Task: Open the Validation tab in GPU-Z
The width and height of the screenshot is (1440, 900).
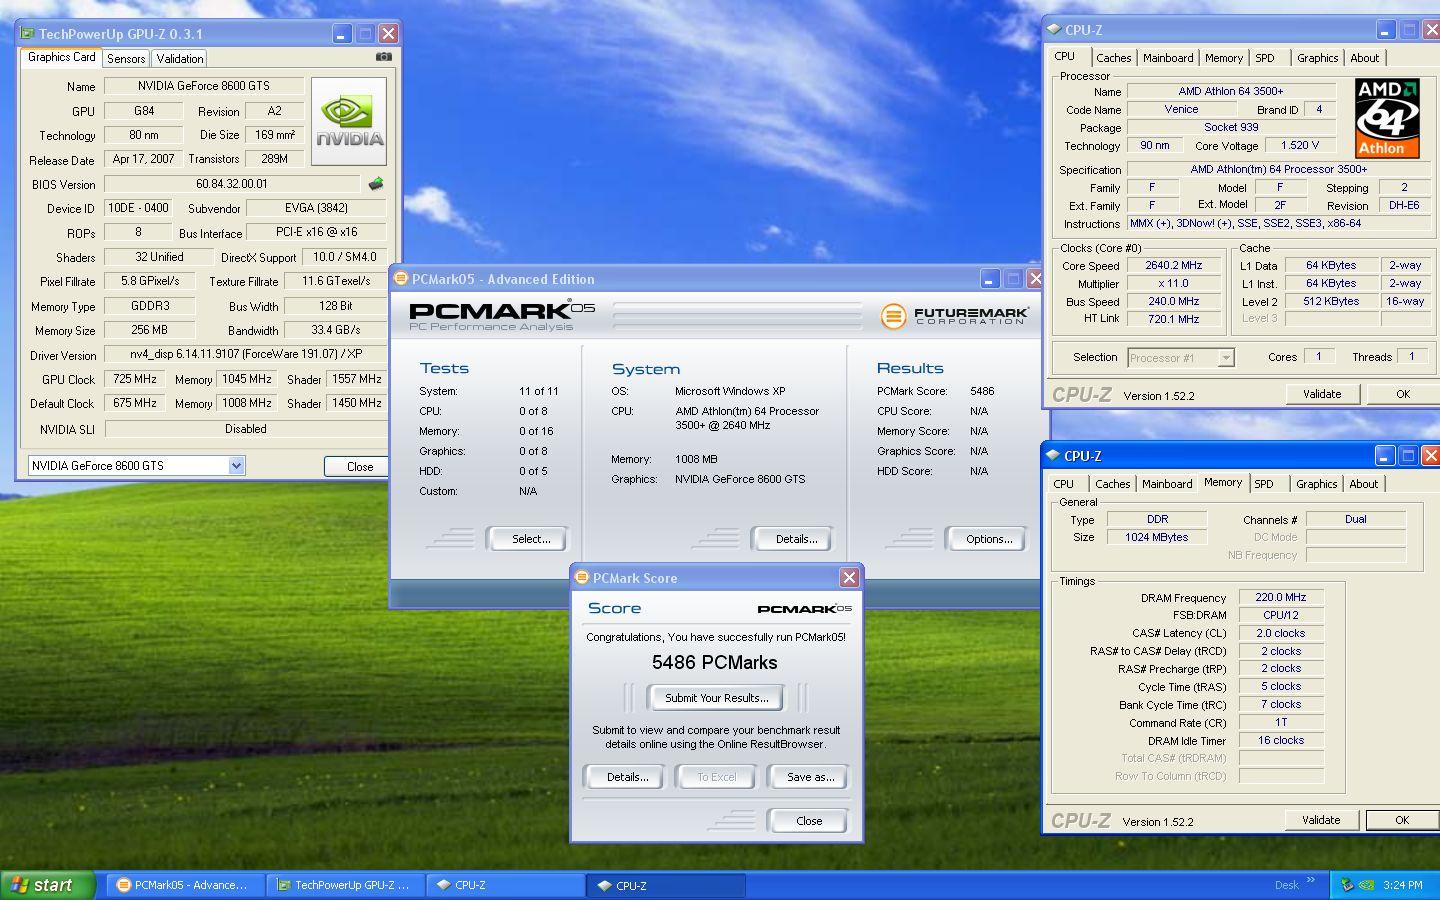Action: pyautogui.click(x=179, y=59)
